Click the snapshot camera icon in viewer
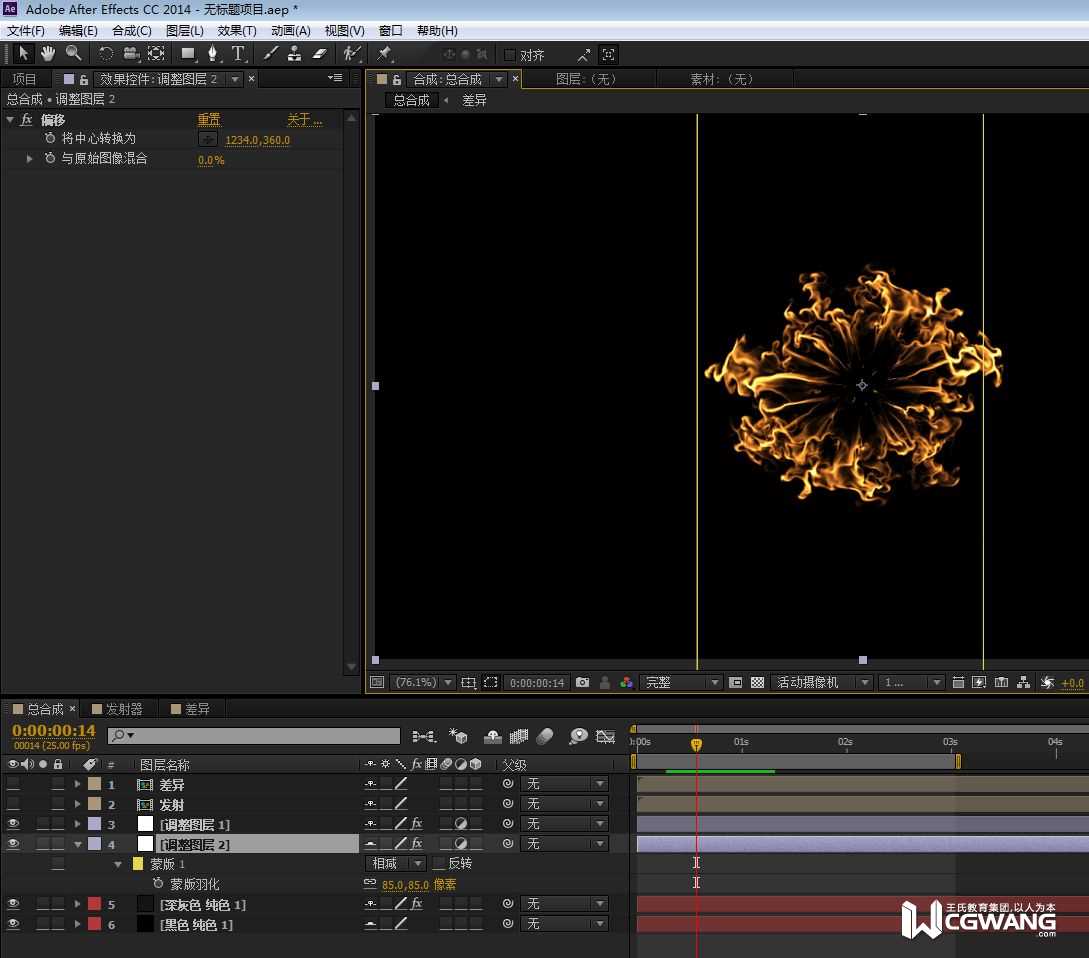This screenshot has width=1089, height=958. point(582,683)
